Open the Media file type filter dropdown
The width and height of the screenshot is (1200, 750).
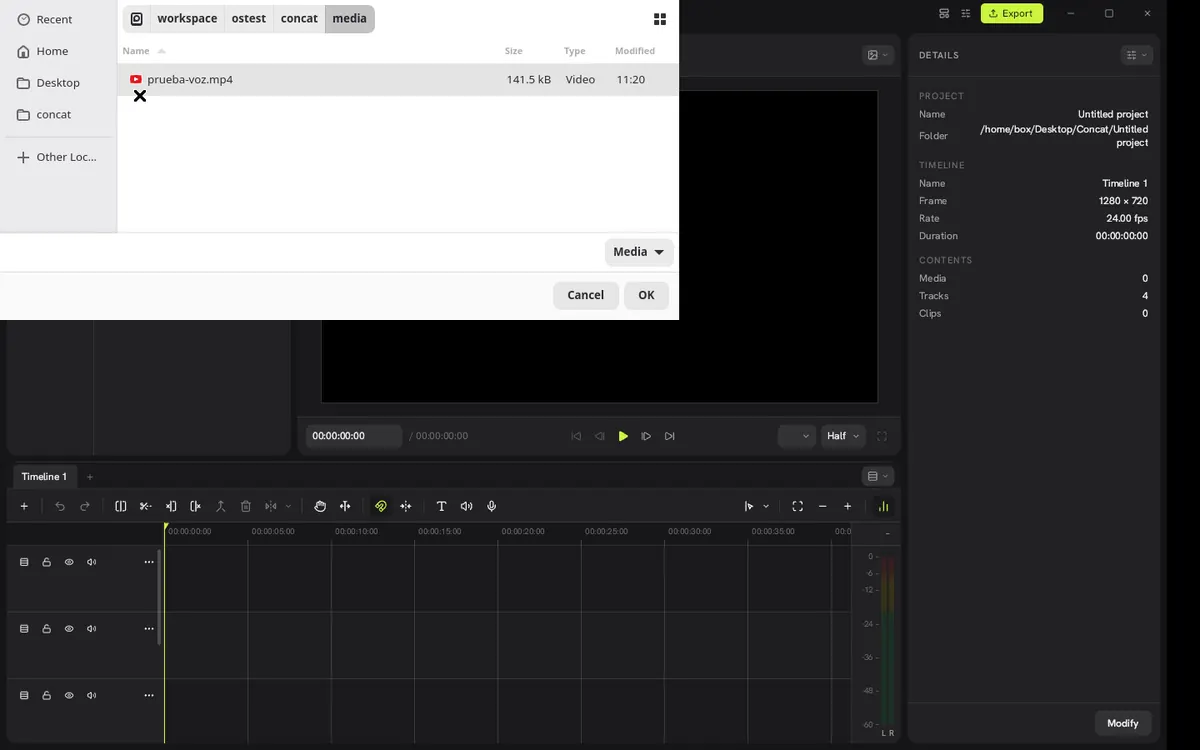click(x=639, y=252)
